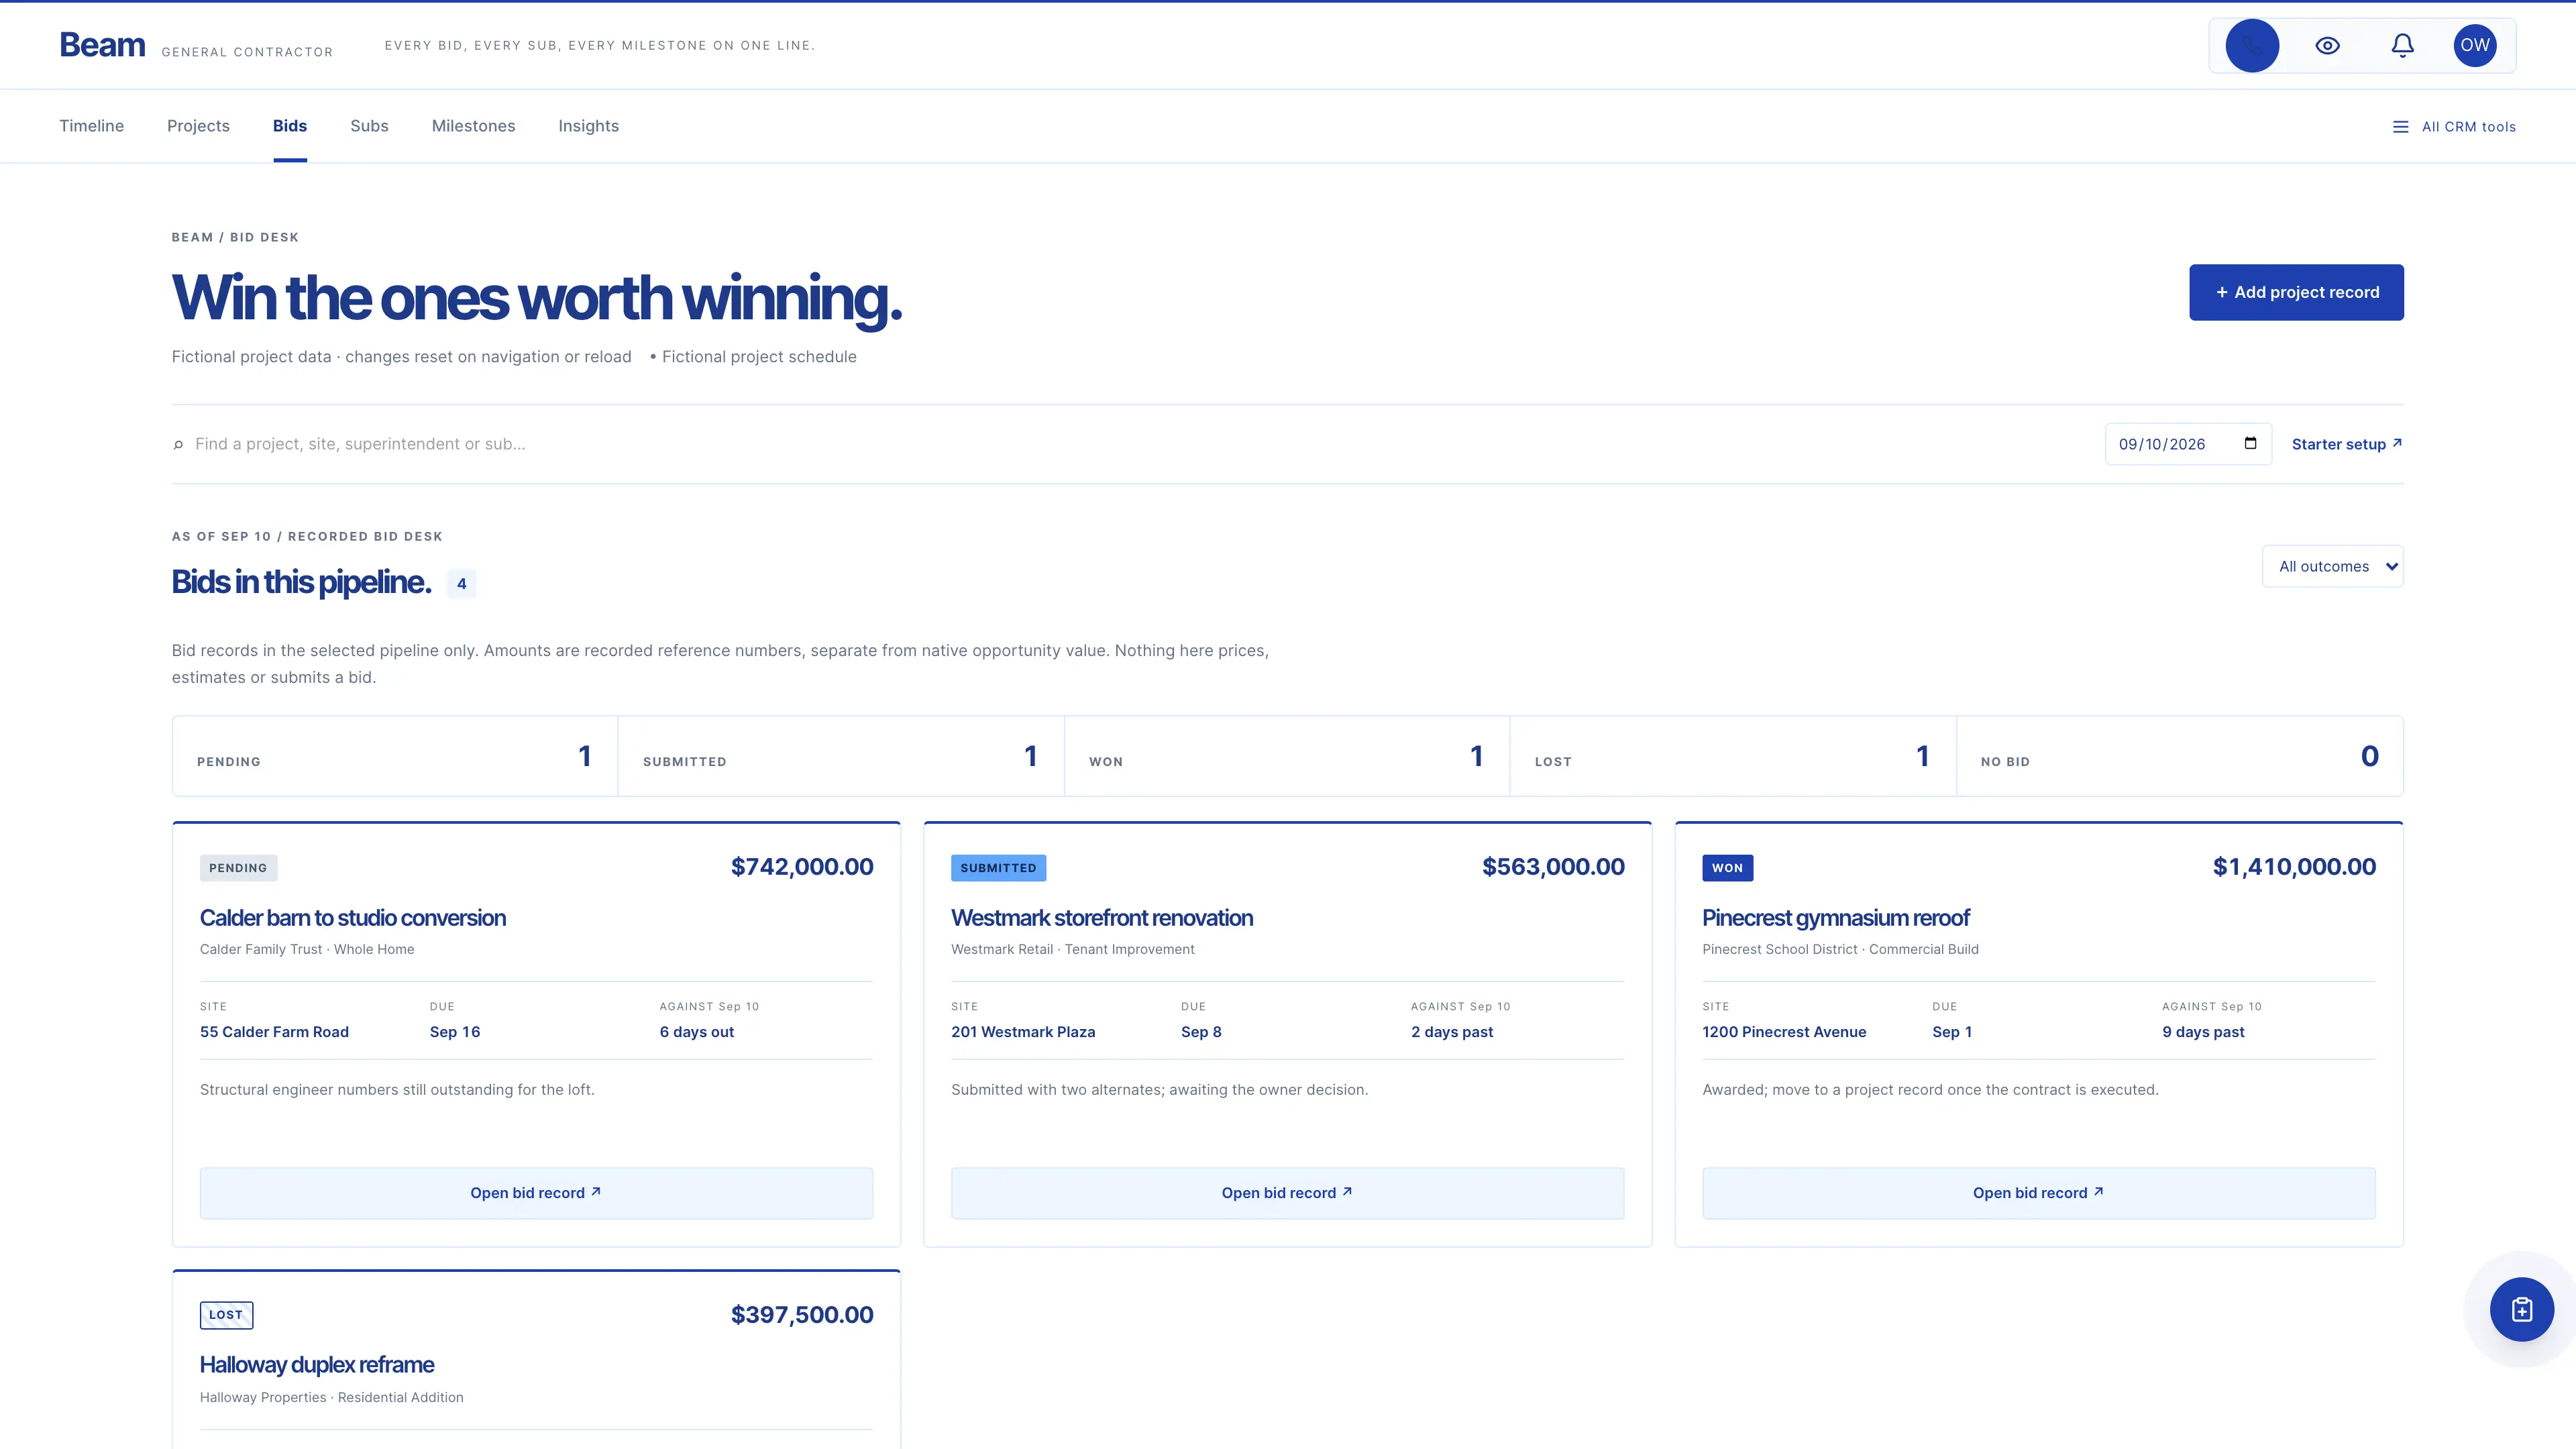Open bid record for Westmark storefront renovation
This screenshot has width=2576, height=1449.
pos(1287,1193)
